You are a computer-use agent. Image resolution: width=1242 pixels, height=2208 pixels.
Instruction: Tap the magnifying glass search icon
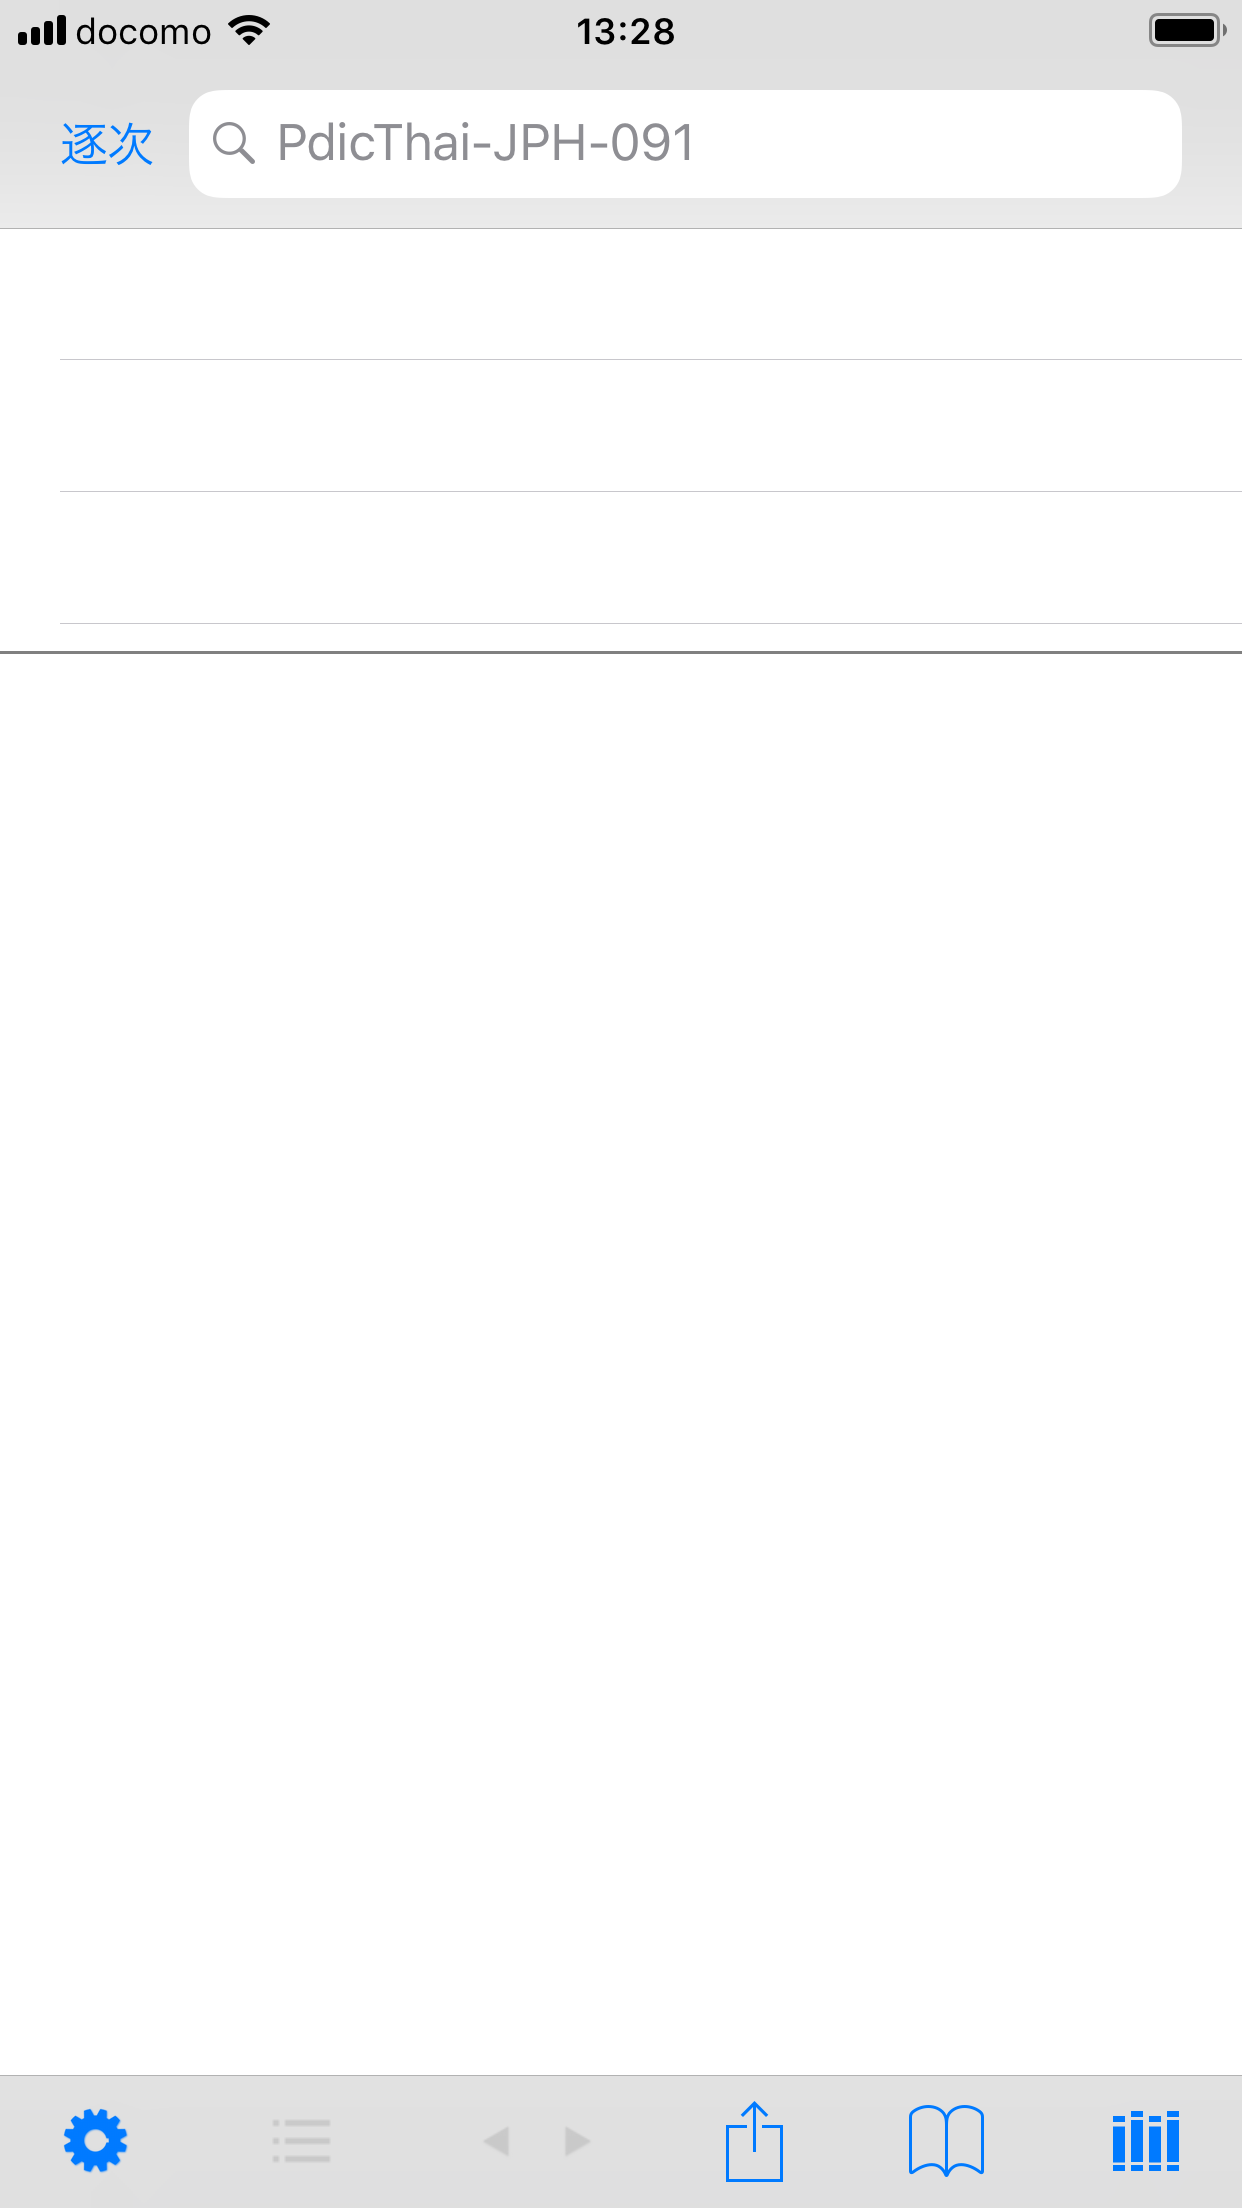234,143
